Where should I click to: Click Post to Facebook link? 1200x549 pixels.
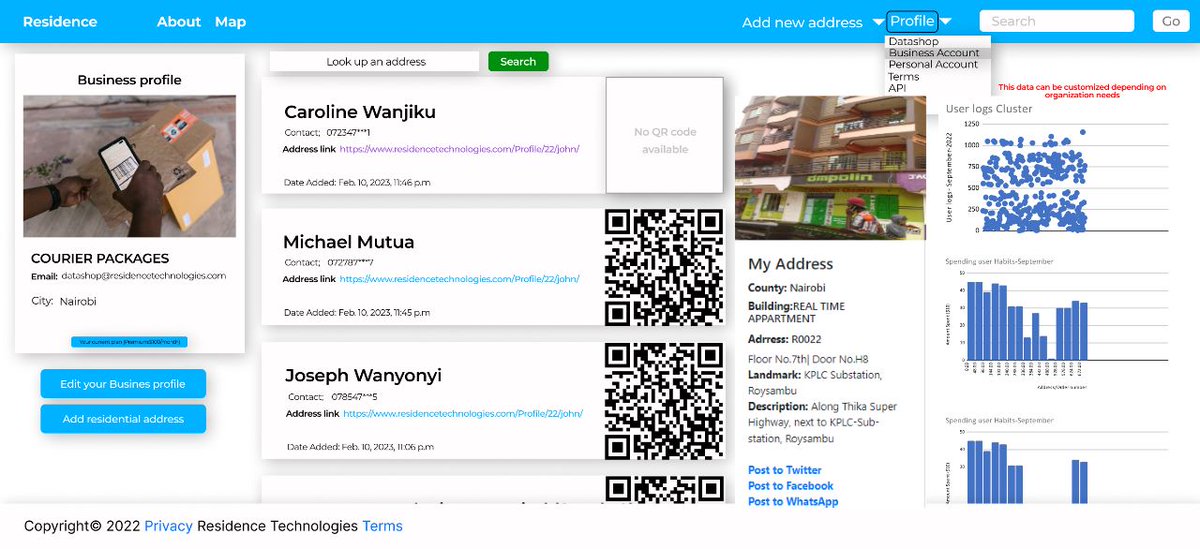(790, 486)
